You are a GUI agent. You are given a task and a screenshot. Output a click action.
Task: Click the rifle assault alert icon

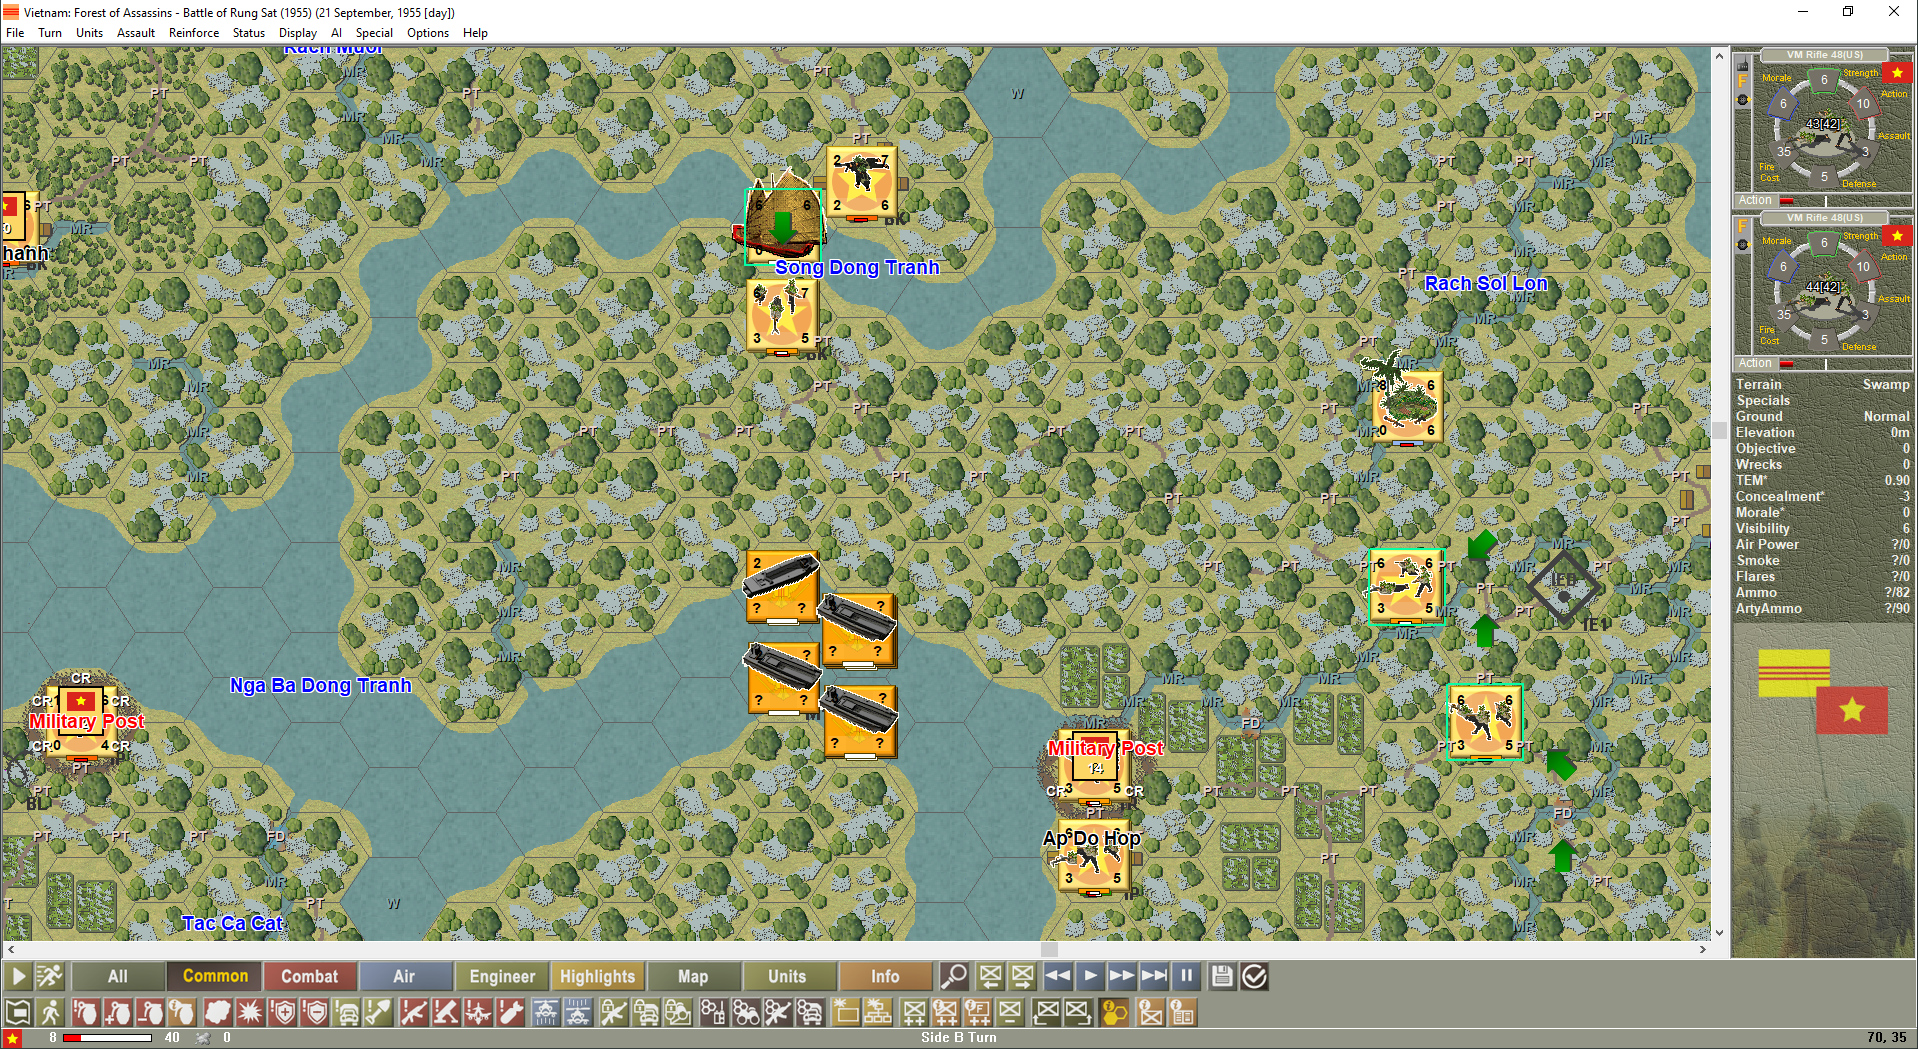click(x=413, y=1013)
